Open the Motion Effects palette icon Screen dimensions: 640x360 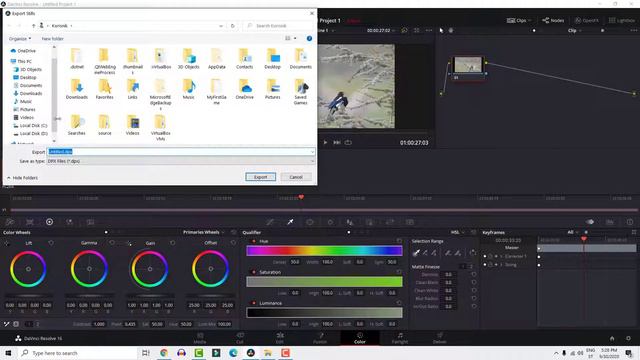pos(90,222)
